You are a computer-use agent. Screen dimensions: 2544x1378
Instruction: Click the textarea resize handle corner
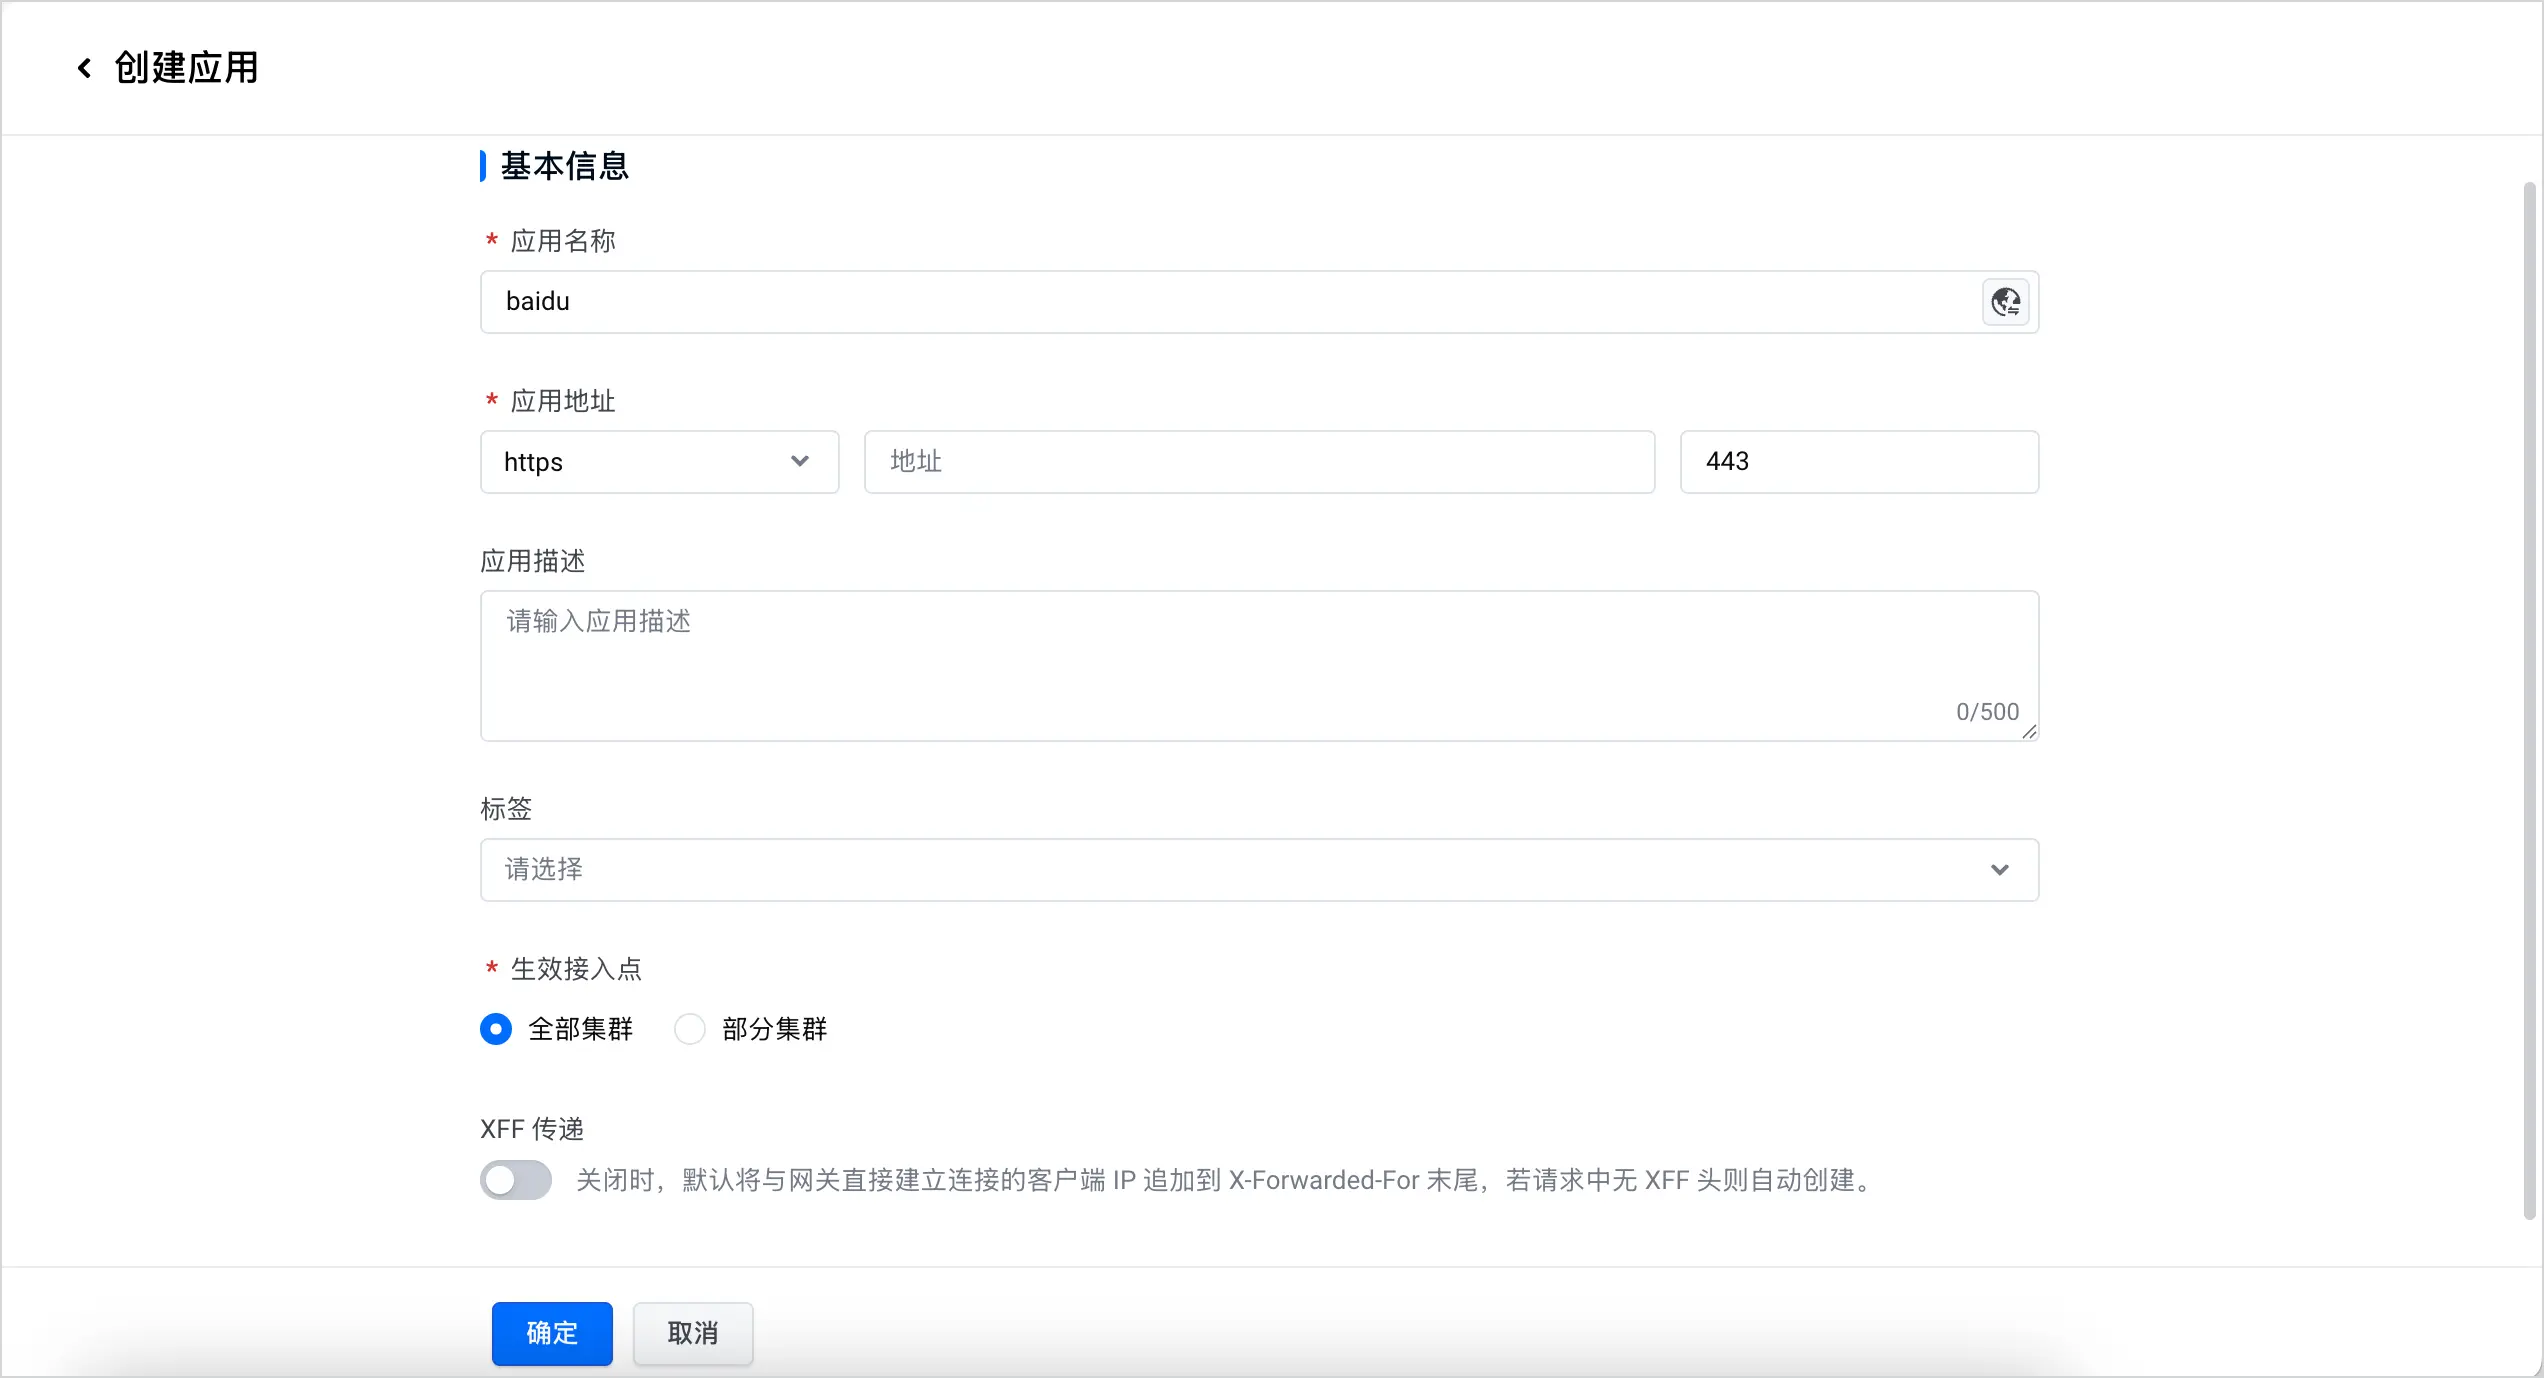(x=2029, y=732)
